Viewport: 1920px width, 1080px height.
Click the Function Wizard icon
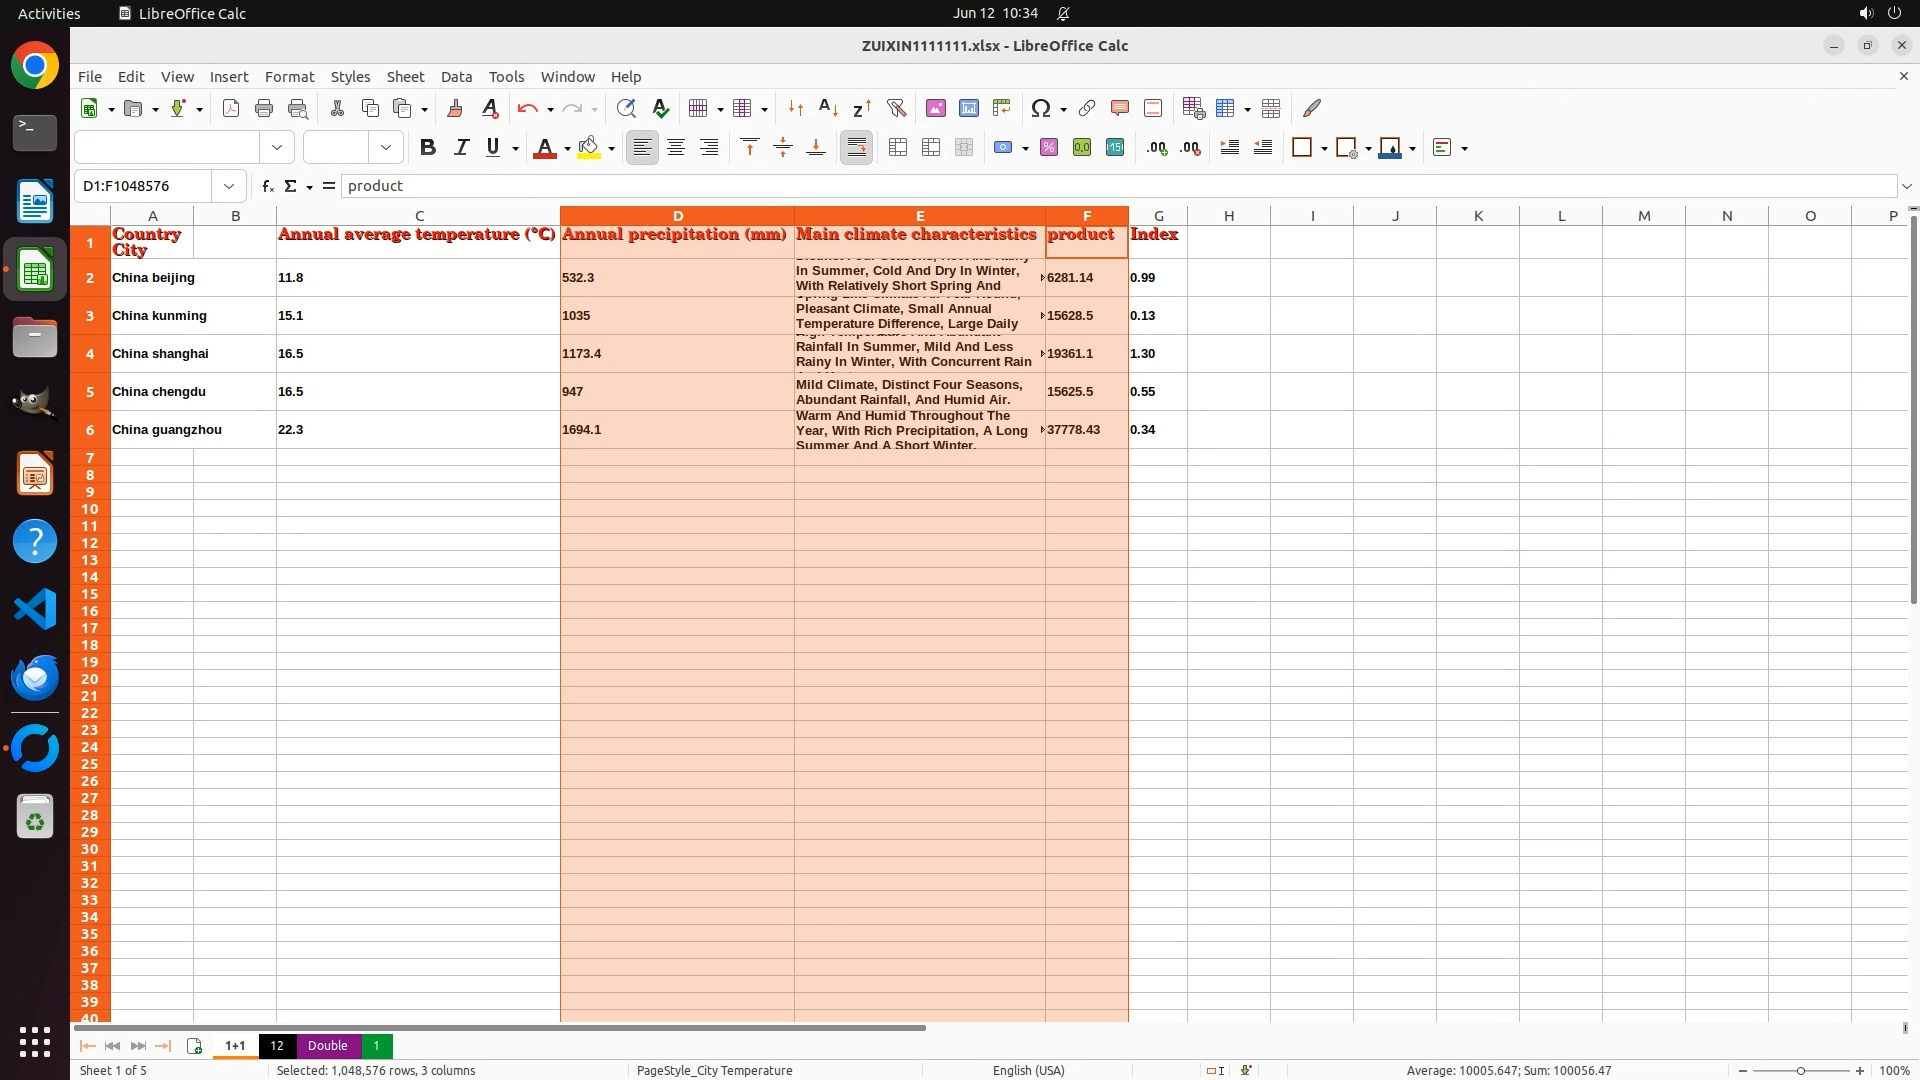pos(267,186)
